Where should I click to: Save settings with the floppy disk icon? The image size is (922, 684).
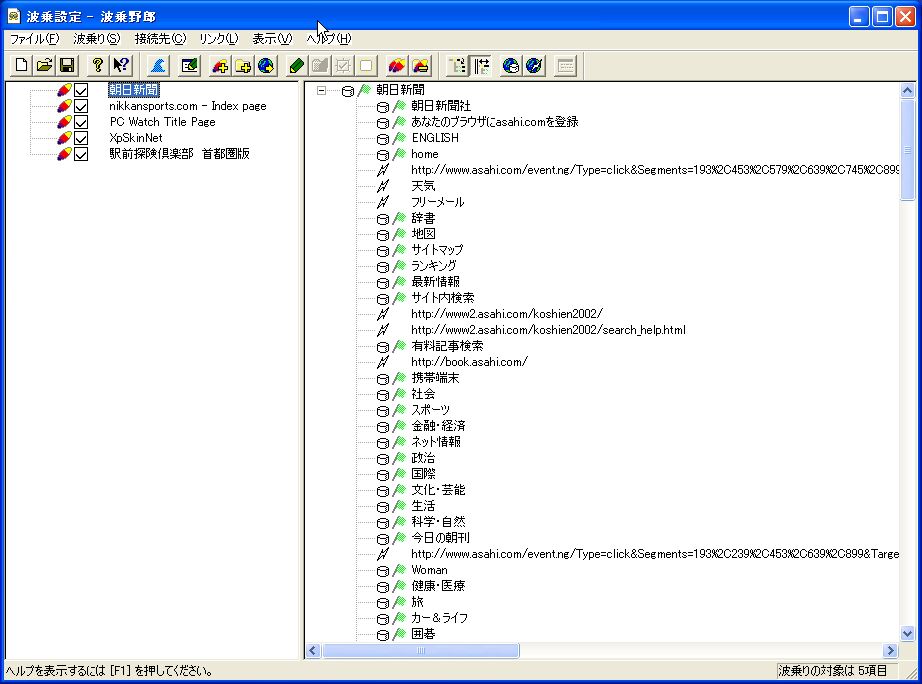(67, 65)
